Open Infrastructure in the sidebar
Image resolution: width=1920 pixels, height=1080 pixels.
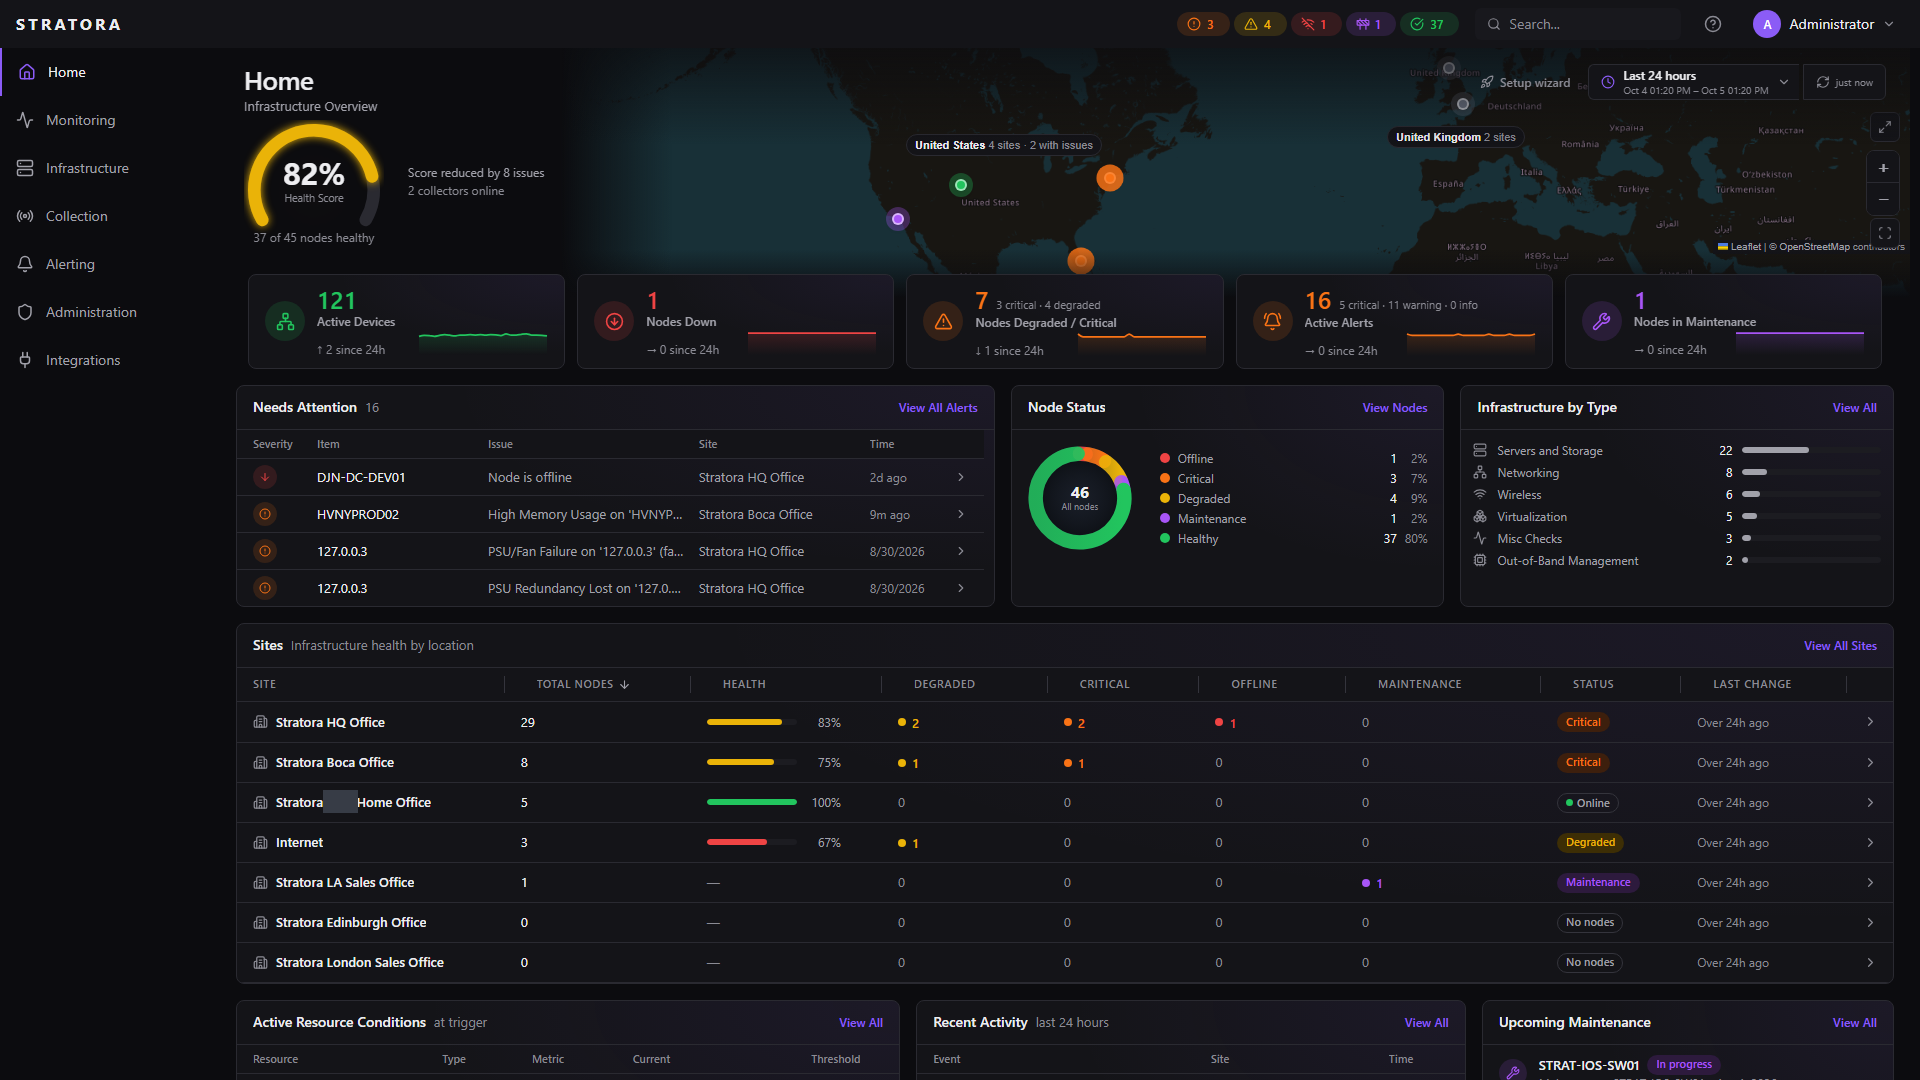87,168
